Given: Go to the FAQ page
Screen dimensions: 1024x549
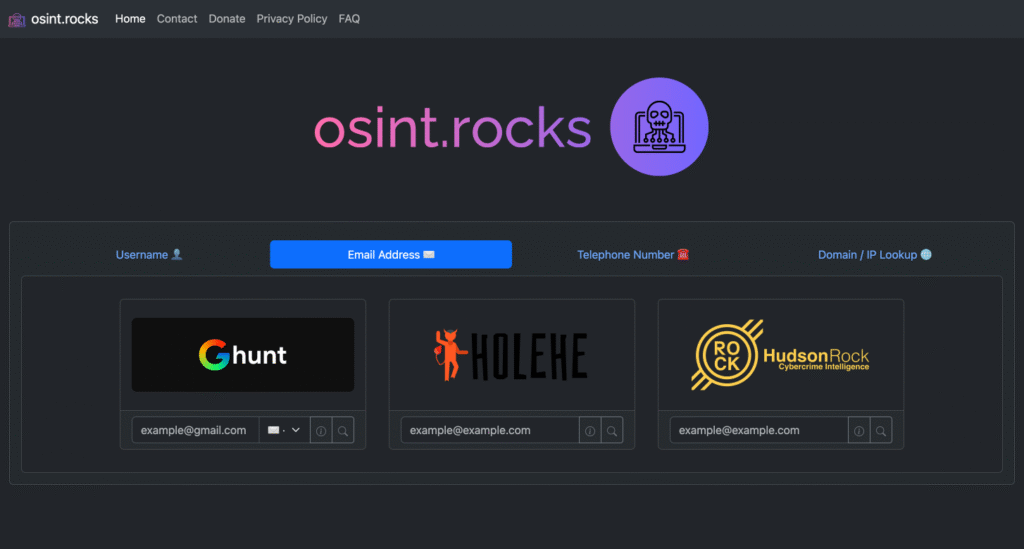Looking at the screenshot, I should pos(349,19).
